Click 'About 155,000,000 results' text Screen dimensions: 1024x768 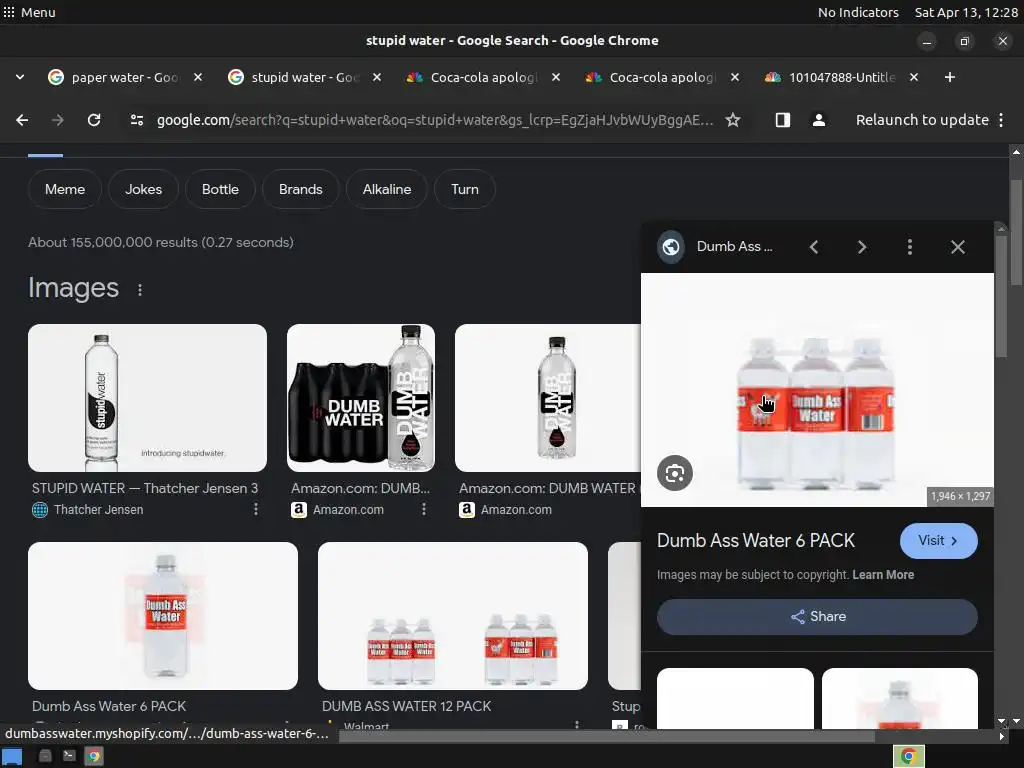pos(161,242)
